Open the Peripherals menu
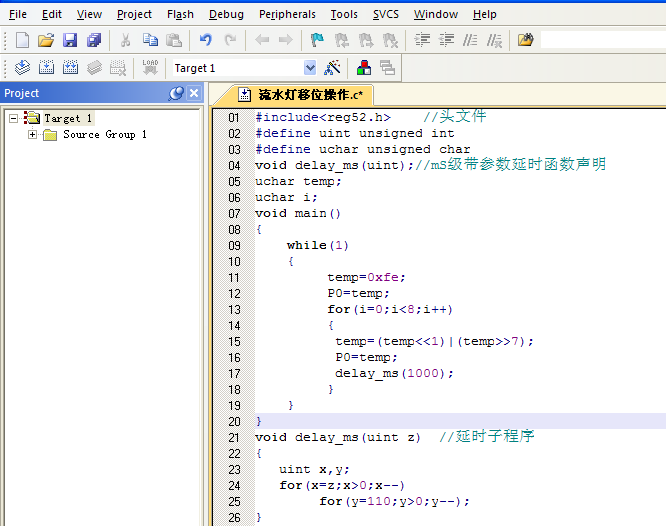 [287, 14]
